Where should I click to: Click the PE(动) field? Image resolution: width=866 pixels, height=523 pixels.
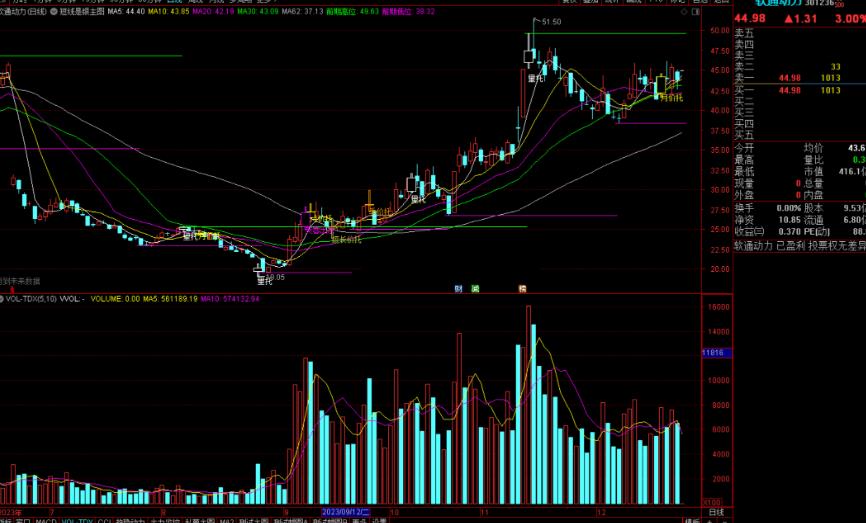point(835,232)
